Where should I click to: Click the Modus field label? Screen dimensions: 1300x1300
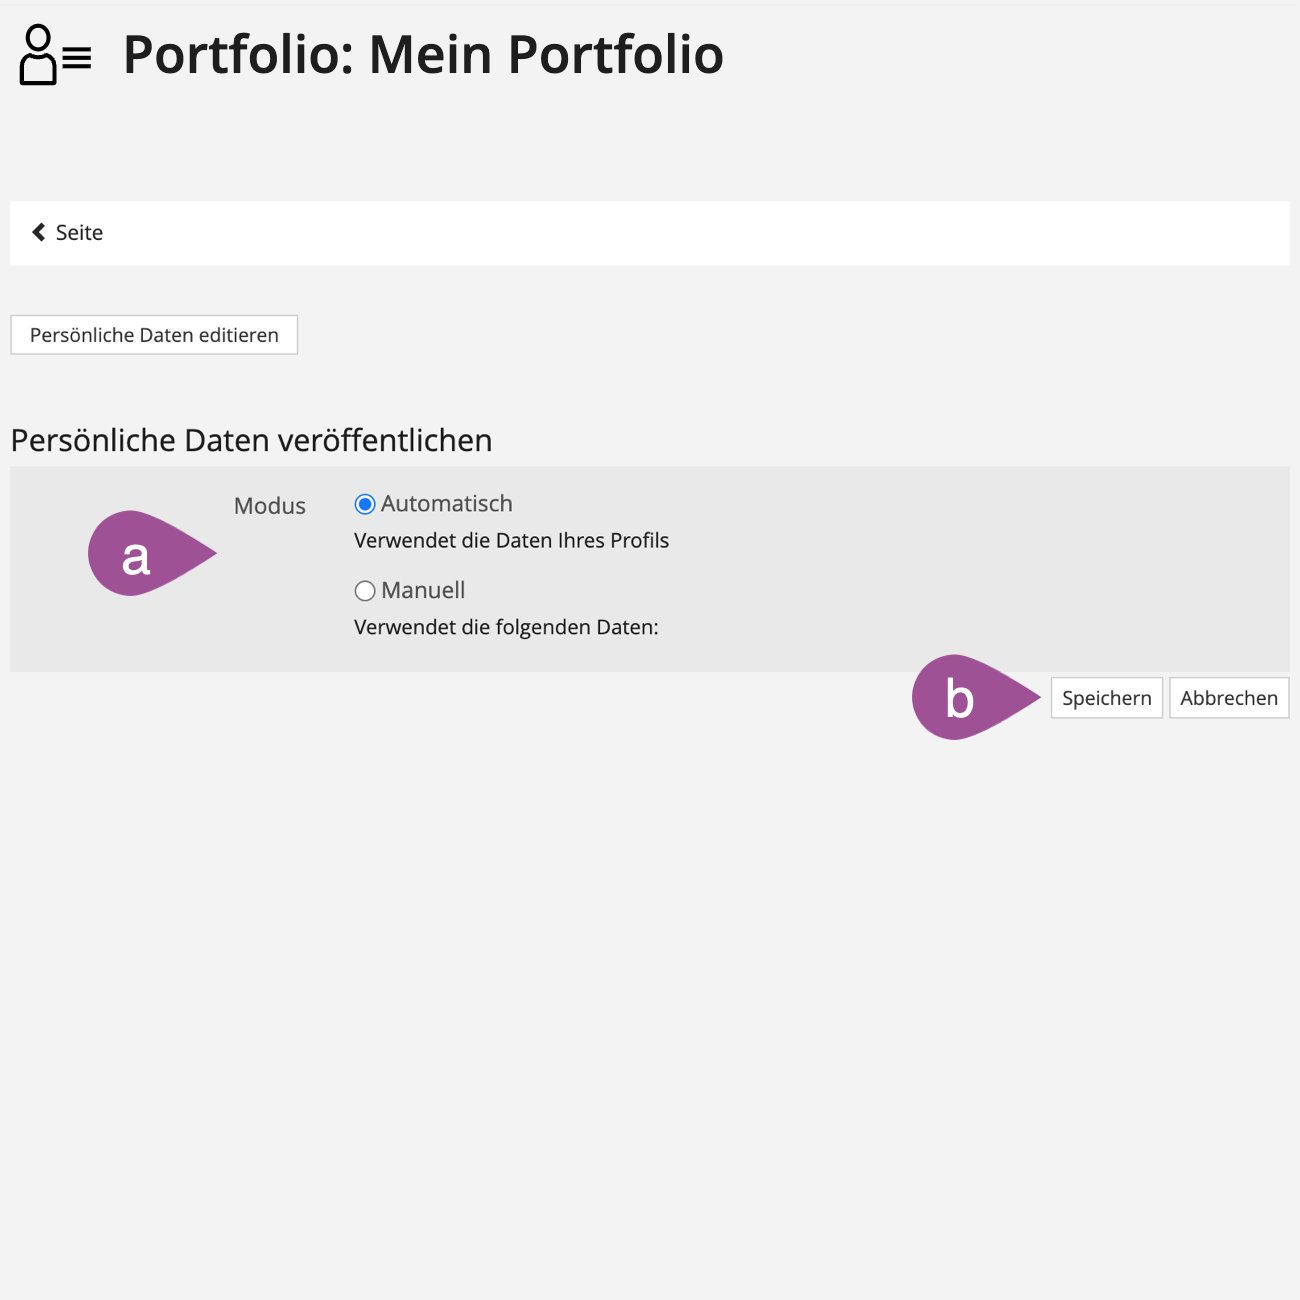(270, 506)
